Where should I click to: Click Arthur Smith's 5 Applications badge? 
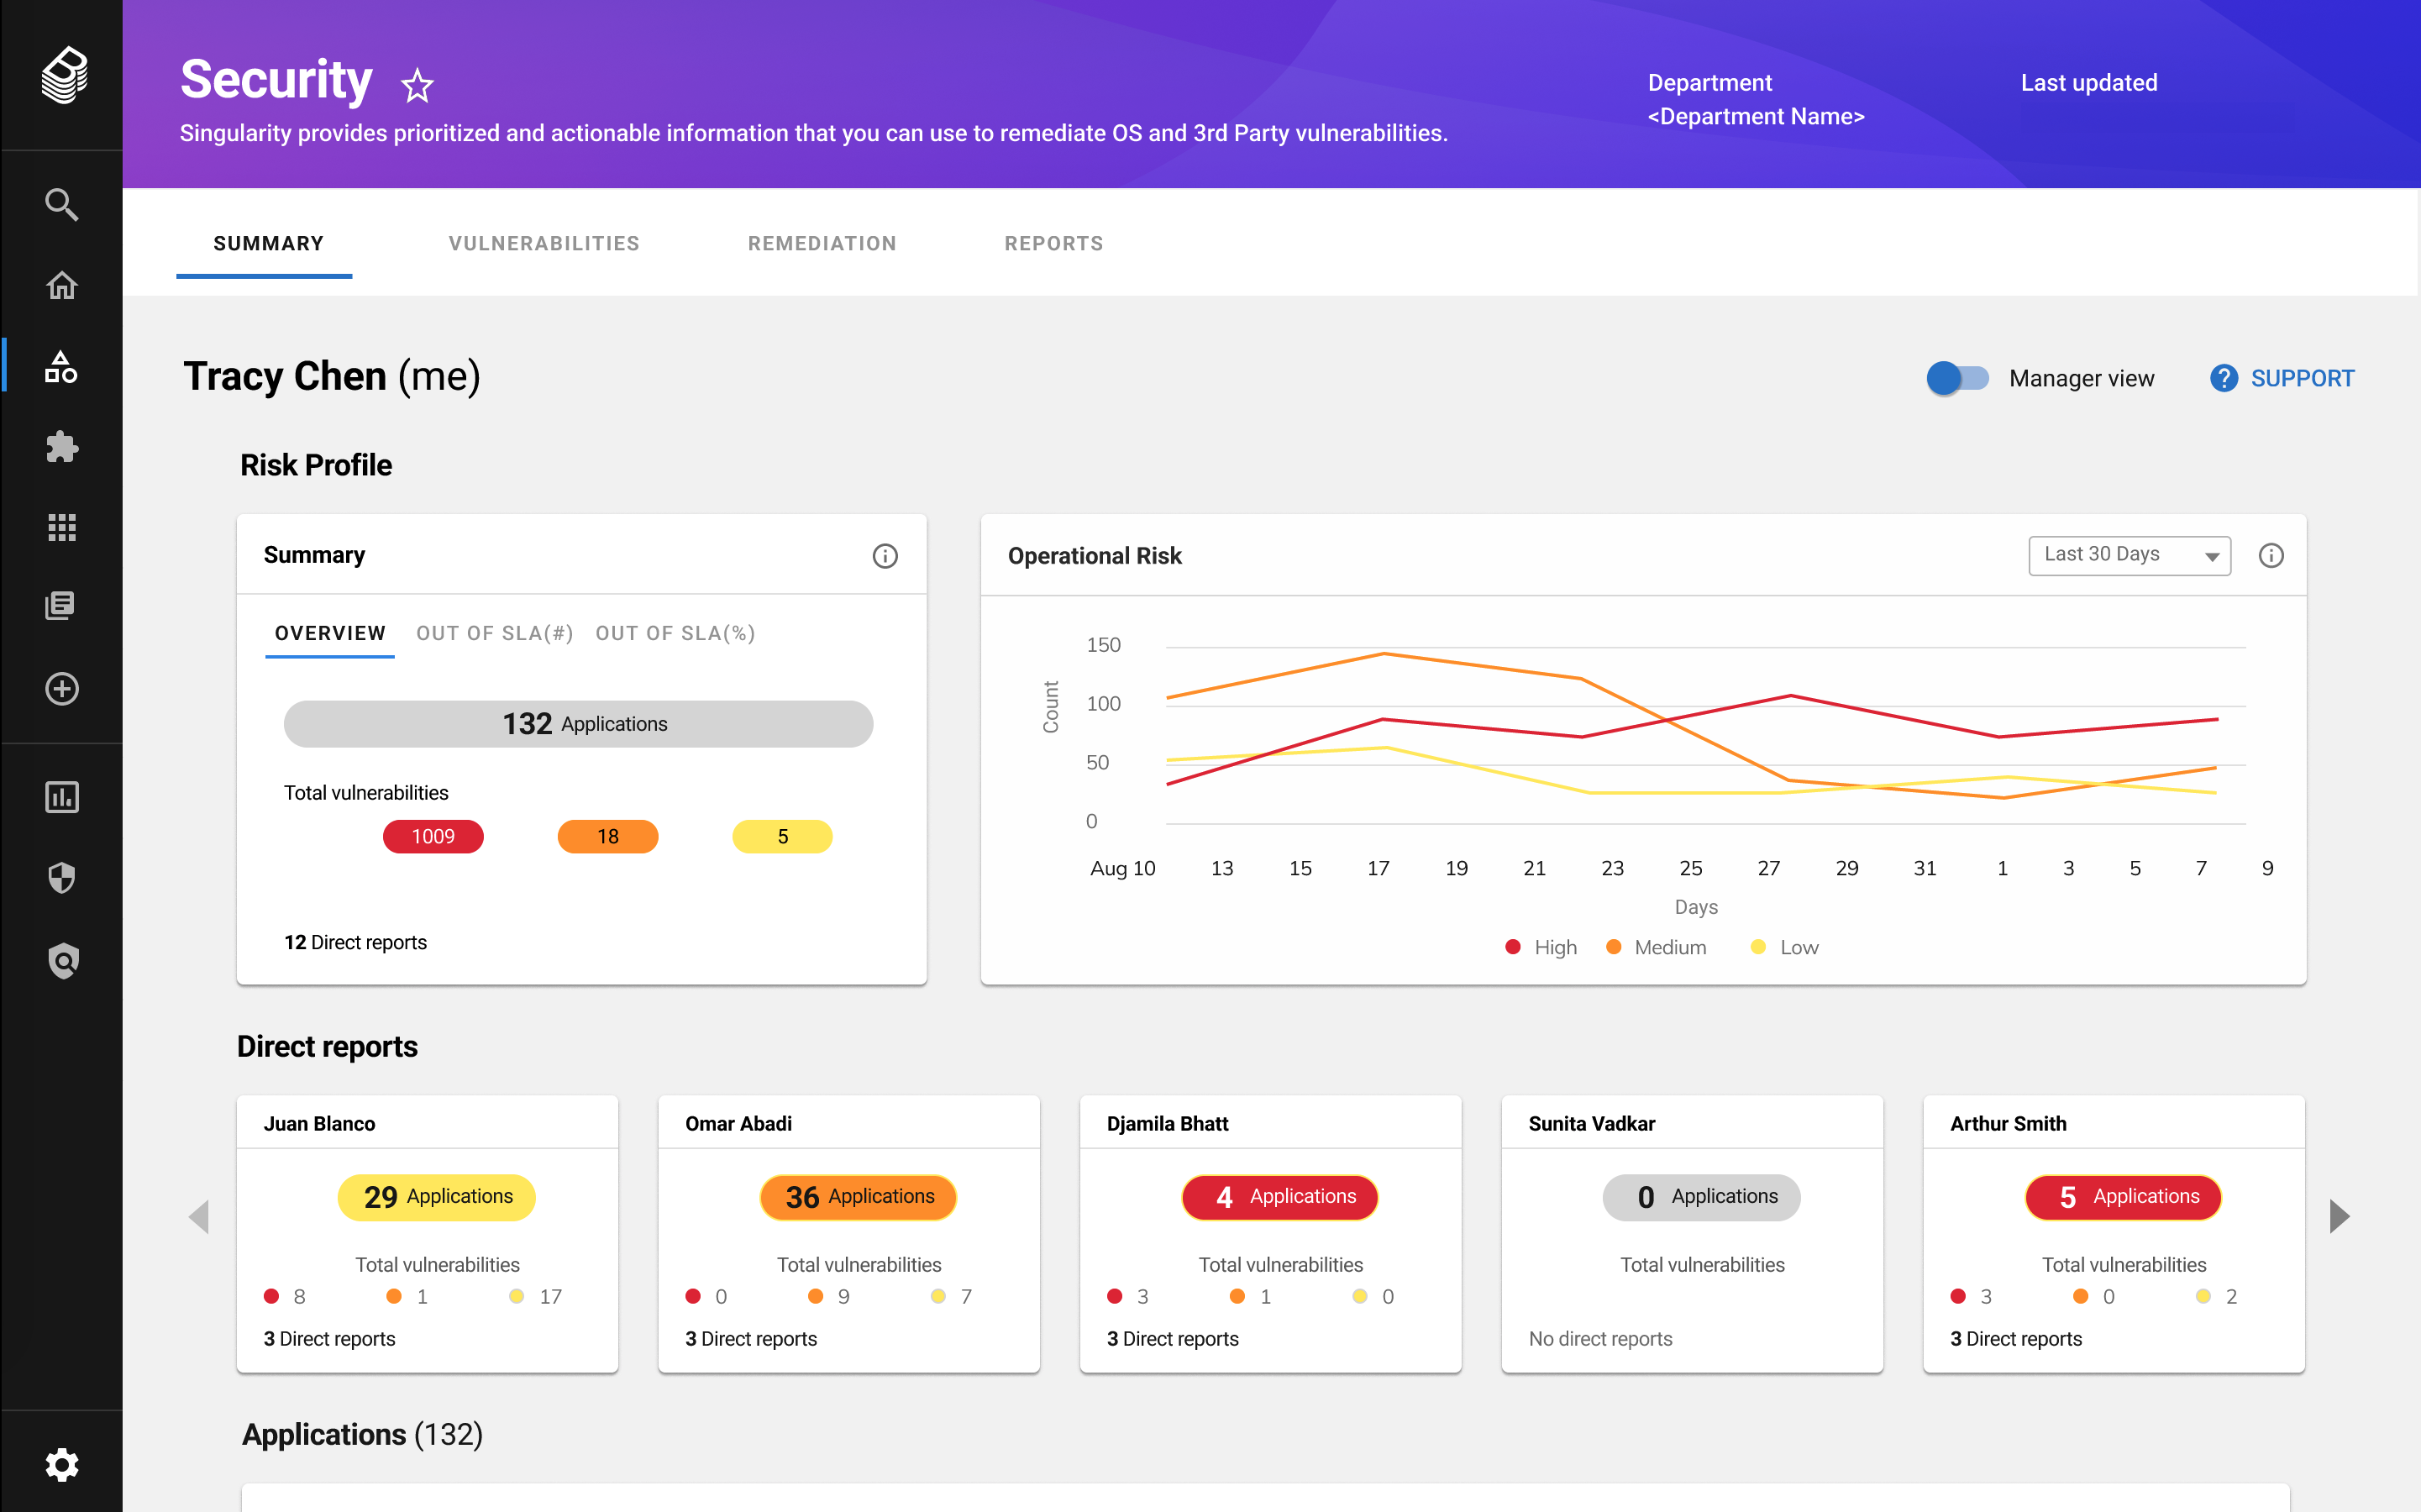2124,1197
